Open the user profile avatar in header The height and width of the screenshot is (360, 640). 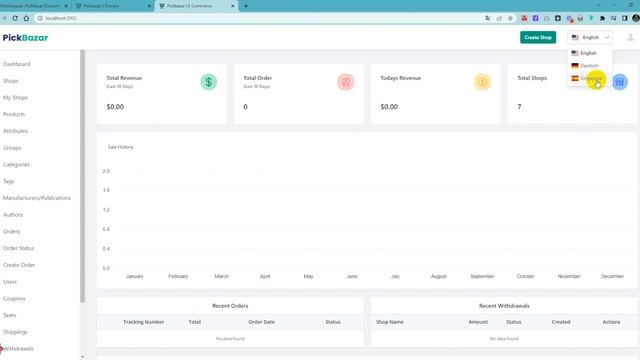point(630,38)
